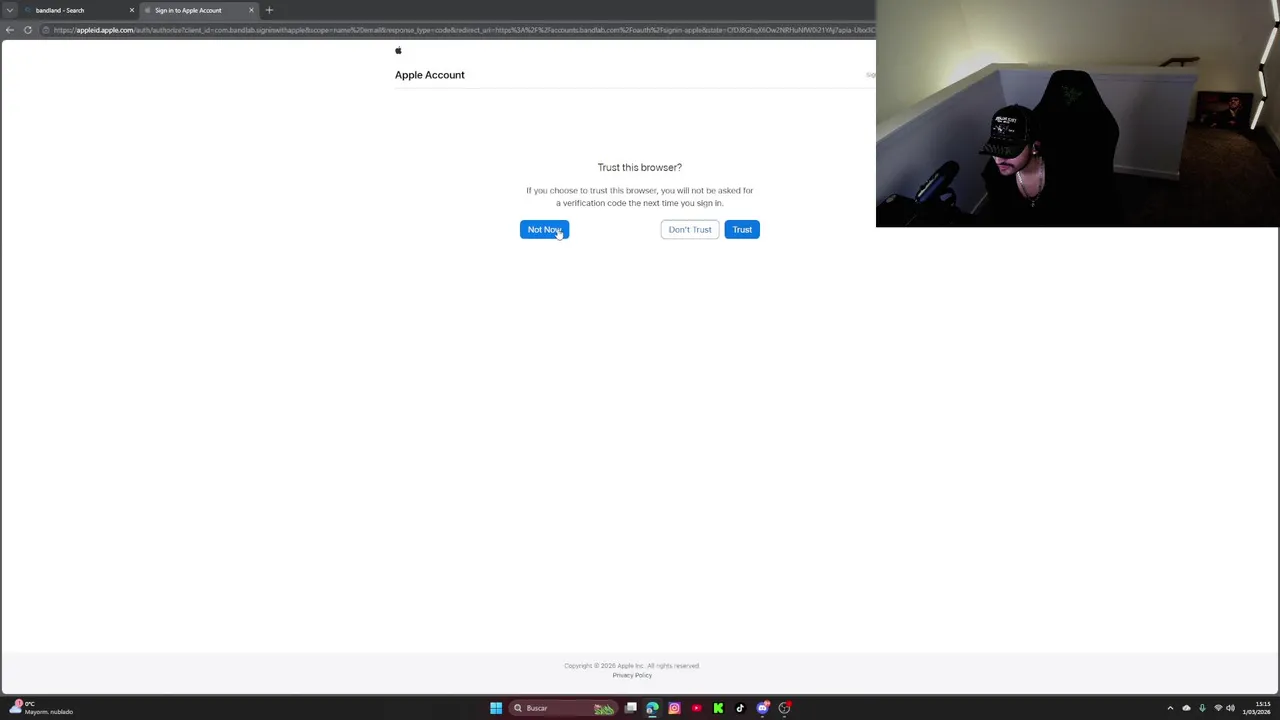This screenshot has width=1280, height=720.
Task: Click the Not Now button
Action: coord(544,230)
